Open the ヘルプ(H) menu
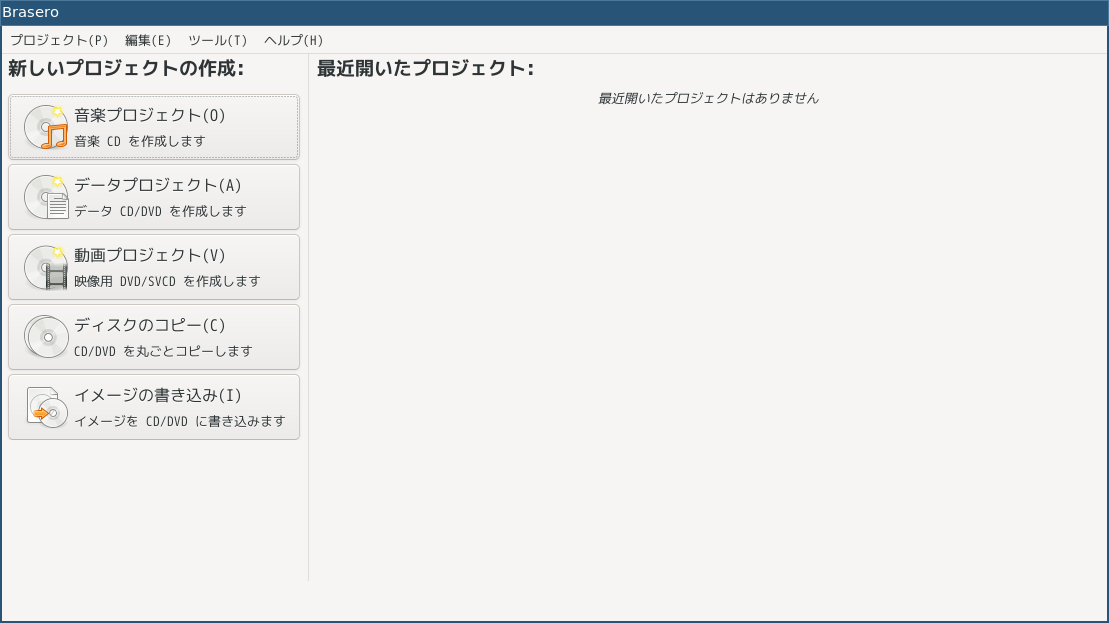The width and height of the screenshot is (1109, 623). [294, 40]
